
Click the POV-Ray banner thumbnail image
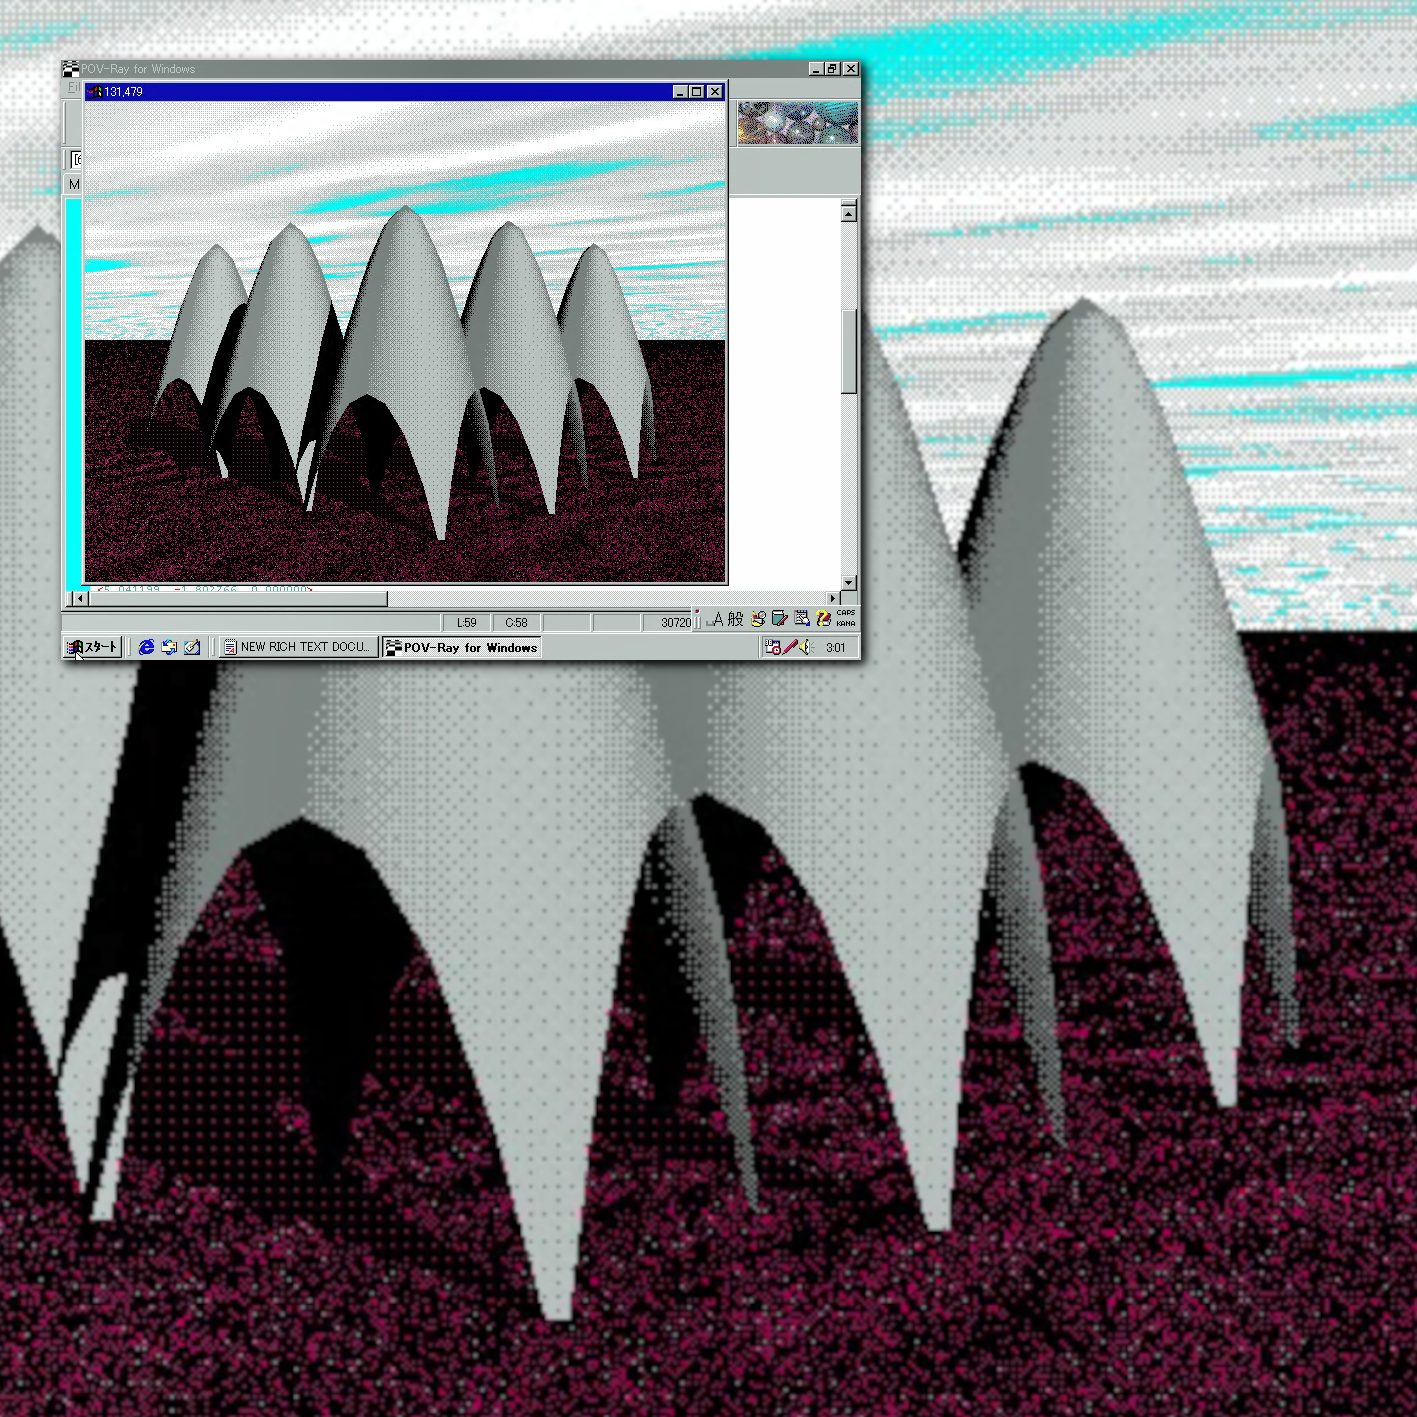[x=797, y=123]
